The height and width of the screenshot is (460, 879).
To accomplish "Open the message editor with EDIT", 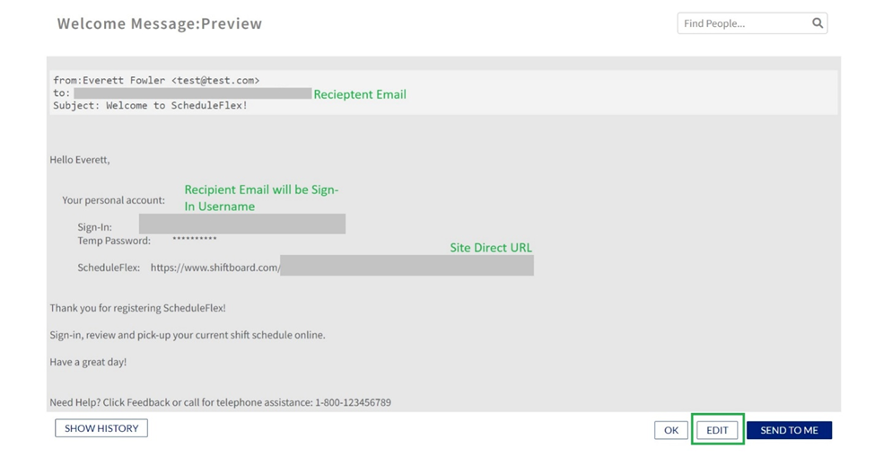I will (x=717, y=430).
